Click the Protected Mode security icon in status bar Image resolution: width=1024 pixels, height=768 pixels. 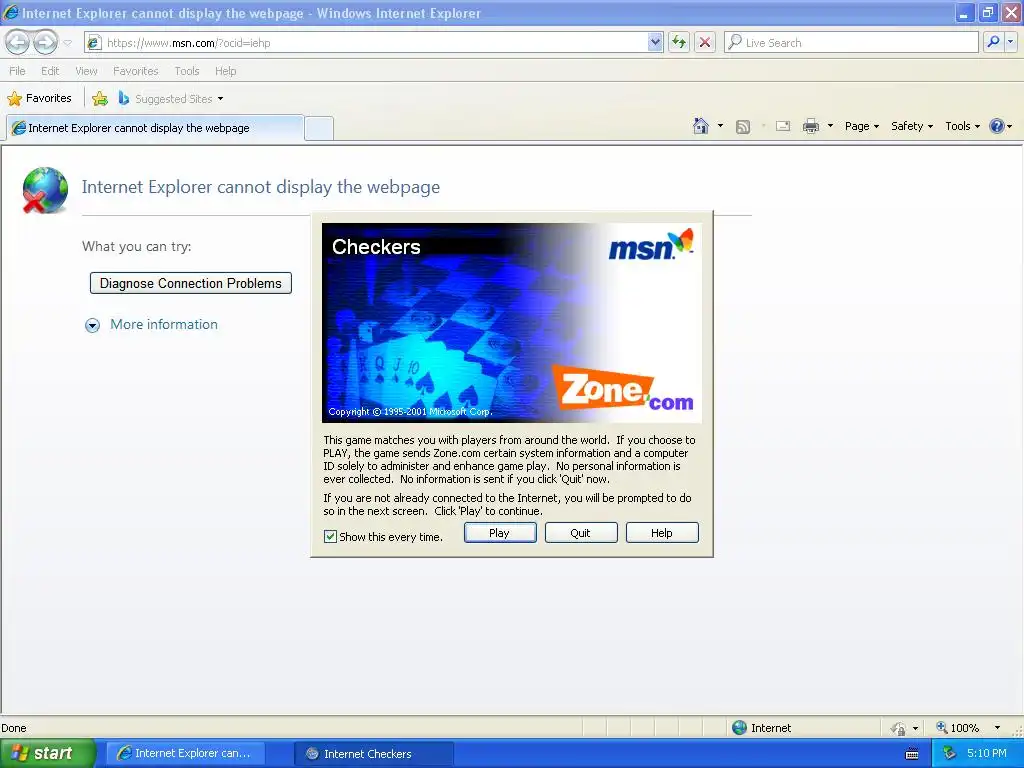coord(899,728)
